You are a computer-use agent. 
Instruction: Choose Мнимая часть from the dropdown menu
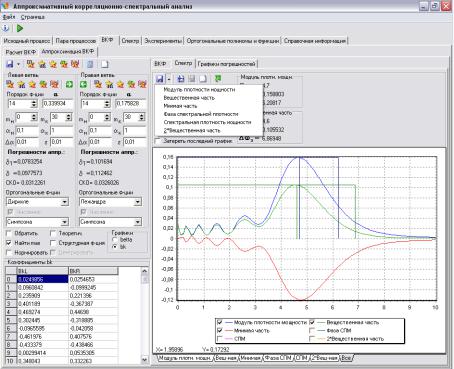180,106
